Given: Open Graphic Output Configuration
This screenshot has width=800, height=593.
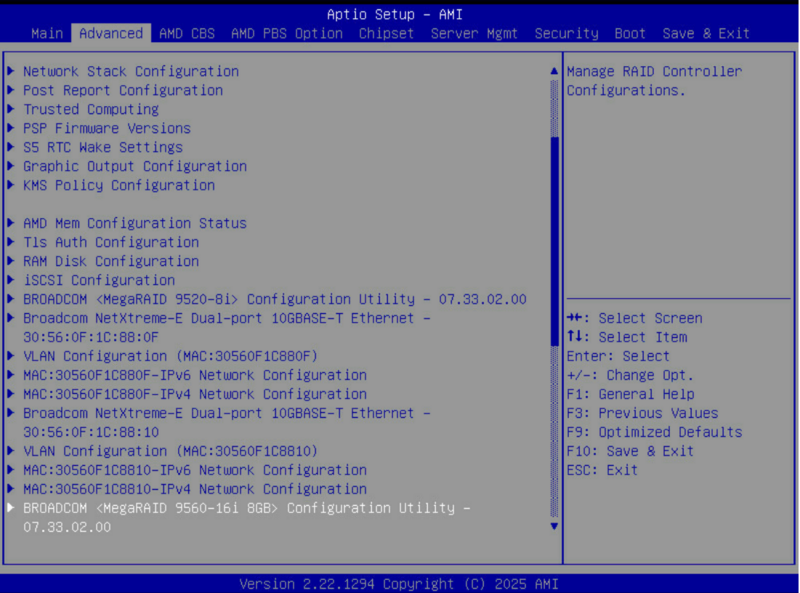Looking at the screenshot, I should tap(135, 166).
